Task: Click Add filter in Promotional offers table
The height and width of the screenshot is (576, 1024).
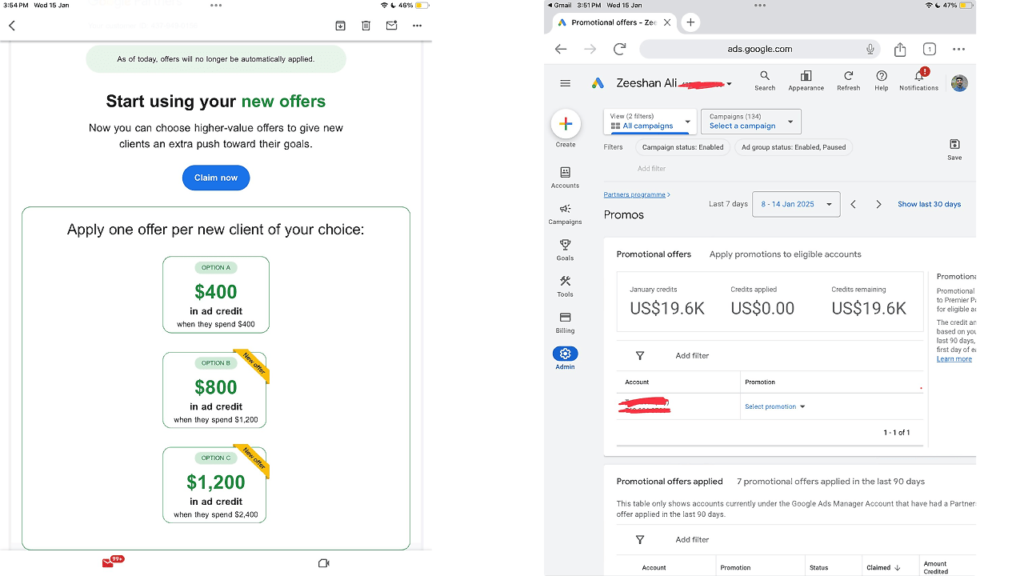Action: 692,356
